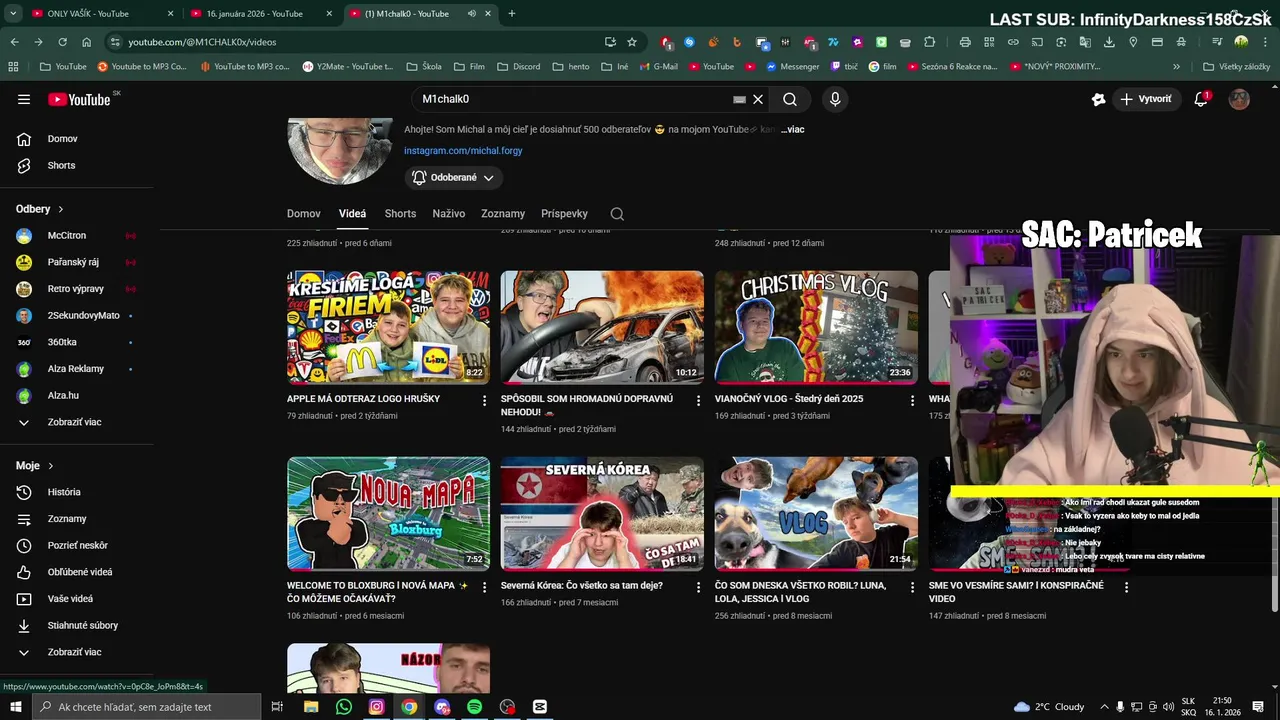Open the Chrome tab search dropdown
1280x720 pixels.
tap(13, 13)
